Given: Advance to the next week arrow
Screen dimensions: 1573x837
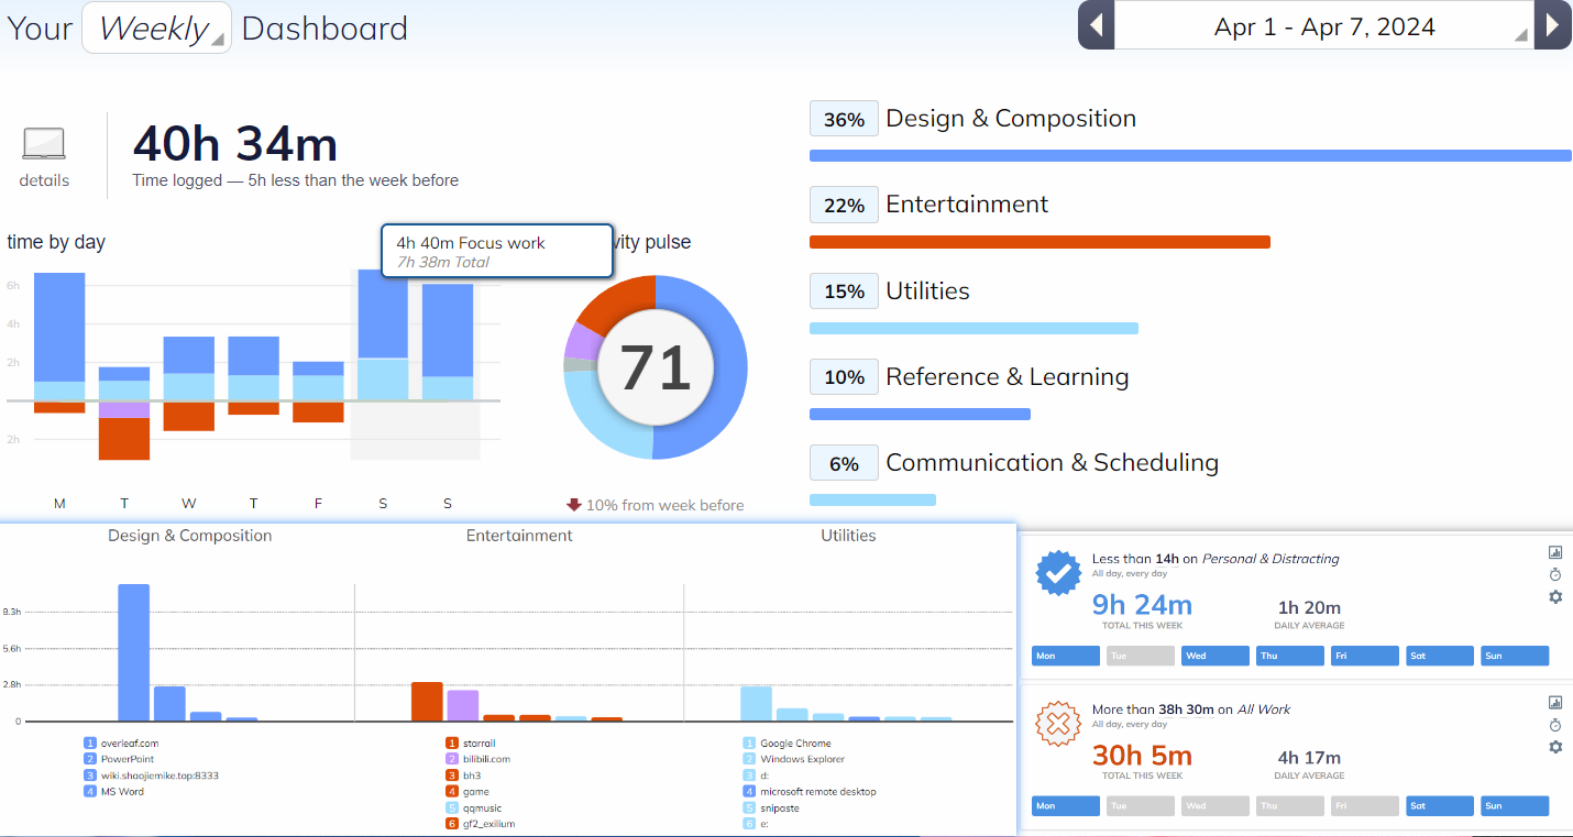Looking at the screenshot, I should [1552, 25].
